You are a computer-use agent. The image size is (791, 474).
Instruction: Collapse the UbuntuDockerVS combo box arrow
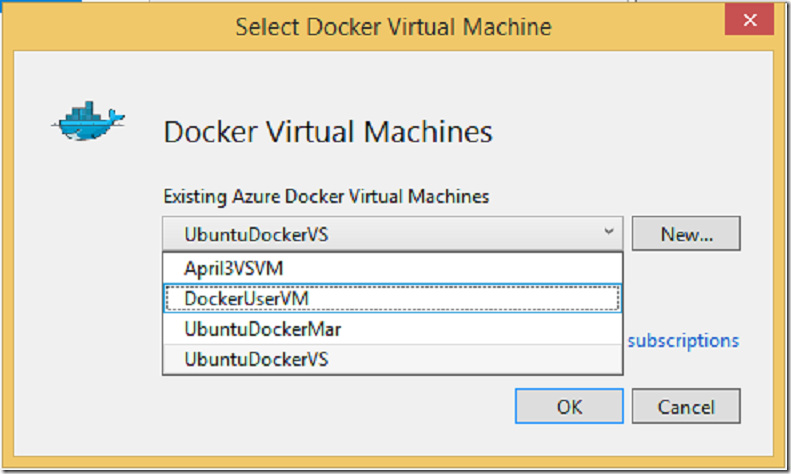[x=608, y=232]
